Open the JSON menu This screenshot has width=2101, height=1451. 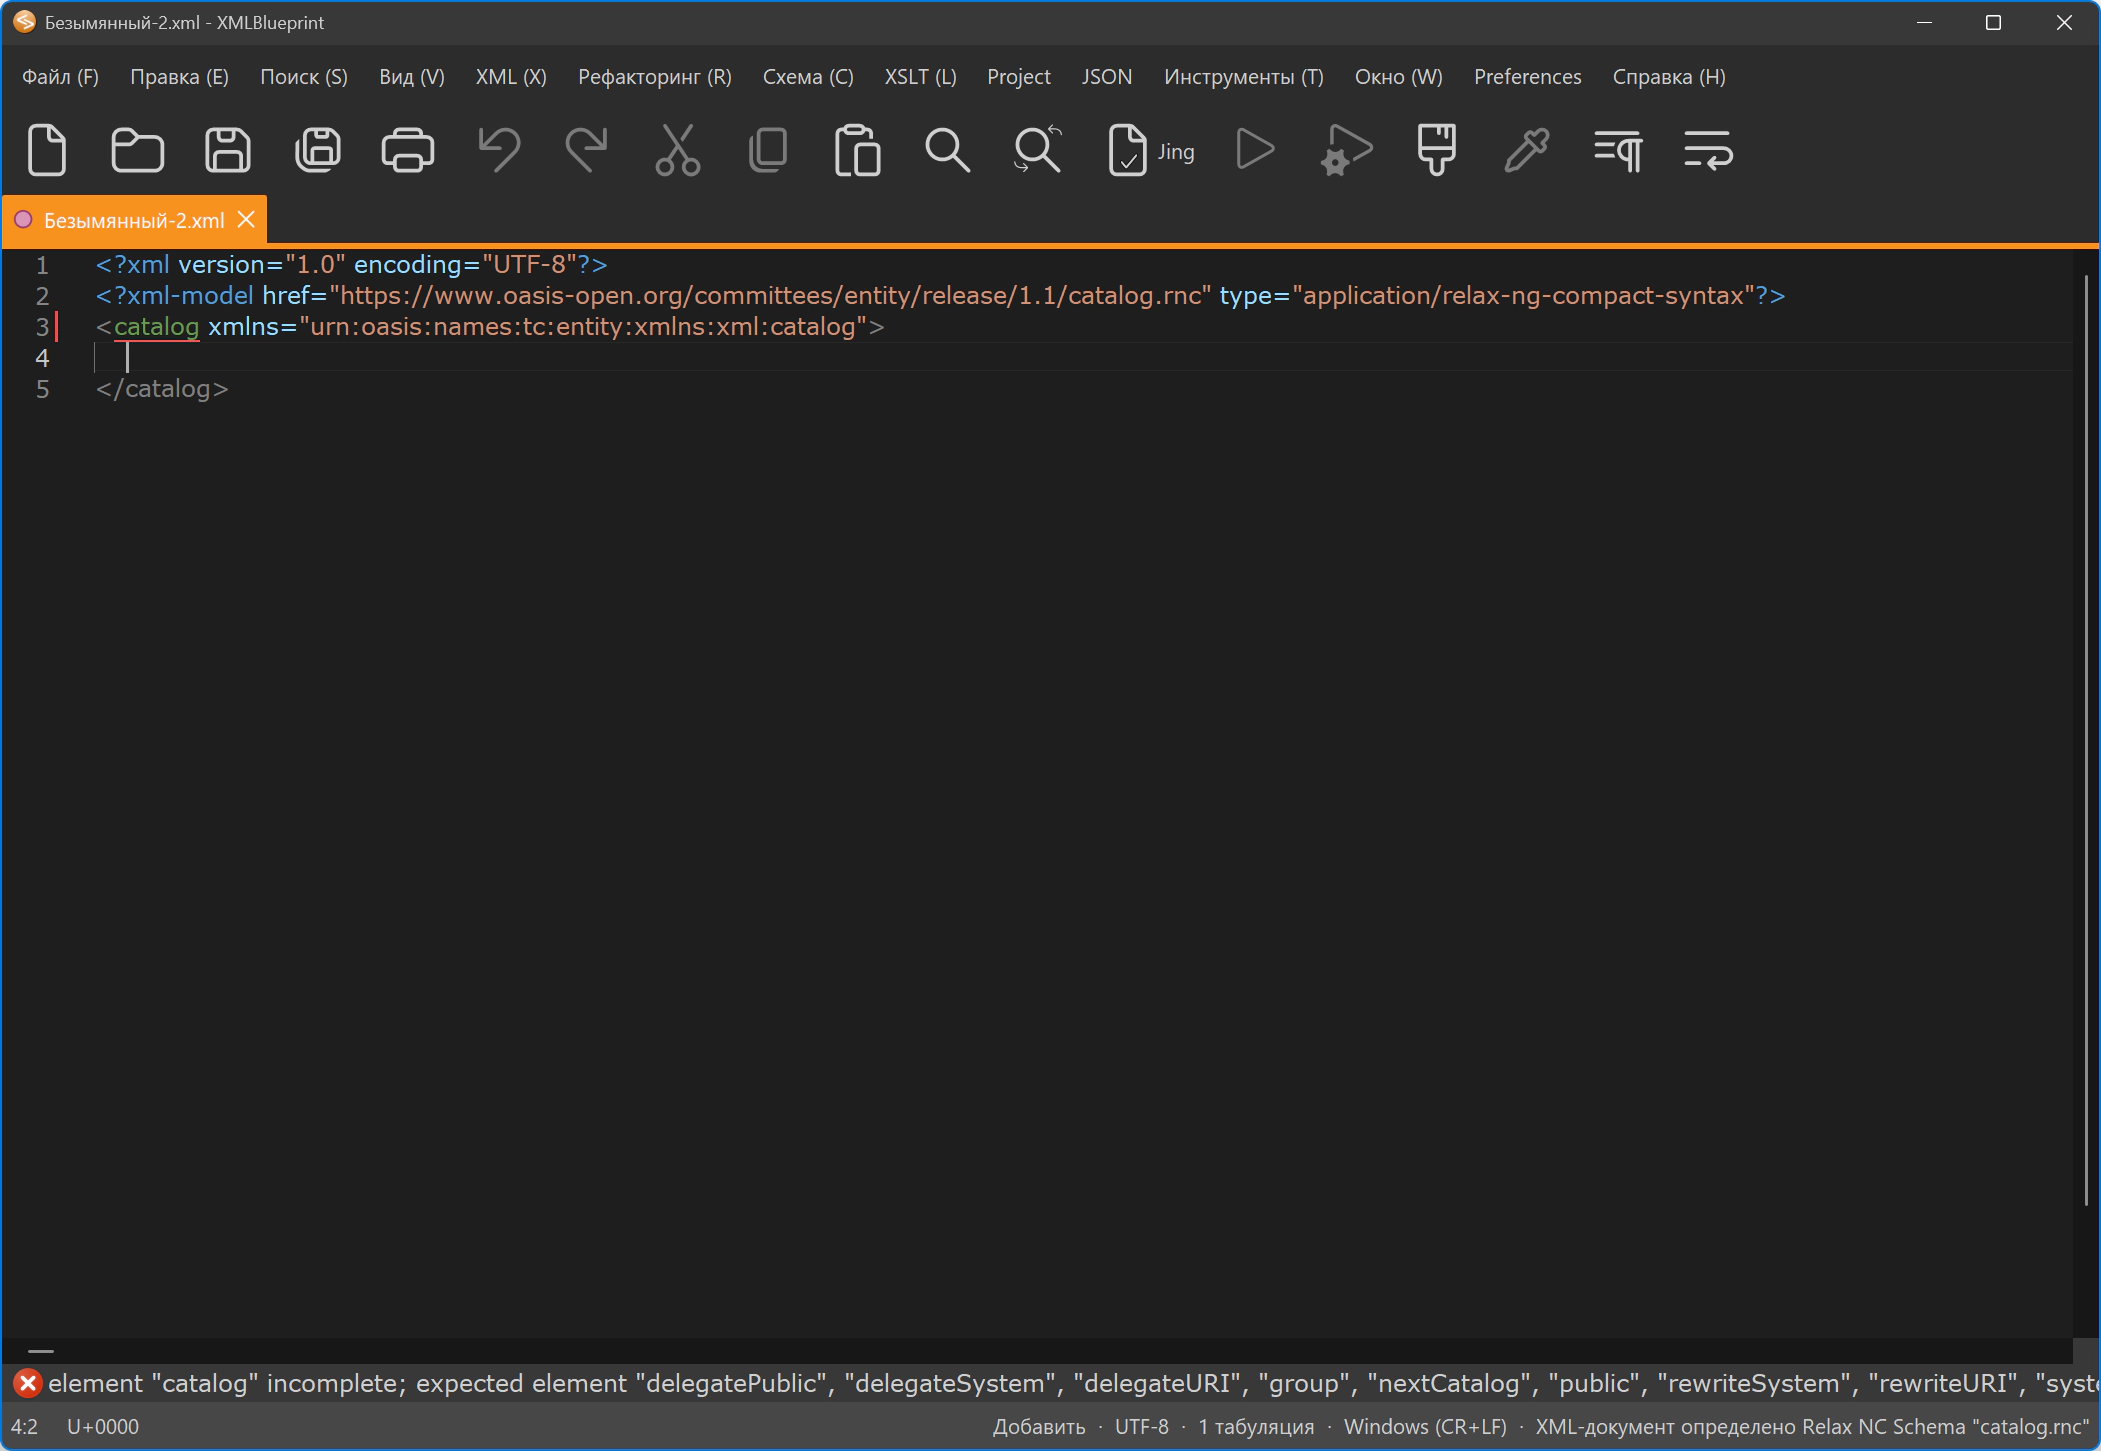[1107, 77]
